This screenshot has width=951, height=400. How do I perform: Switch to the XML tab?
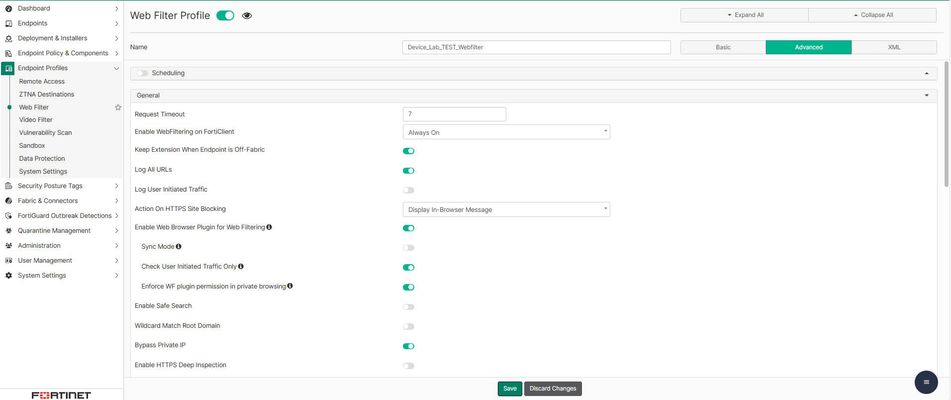[894, 47]
